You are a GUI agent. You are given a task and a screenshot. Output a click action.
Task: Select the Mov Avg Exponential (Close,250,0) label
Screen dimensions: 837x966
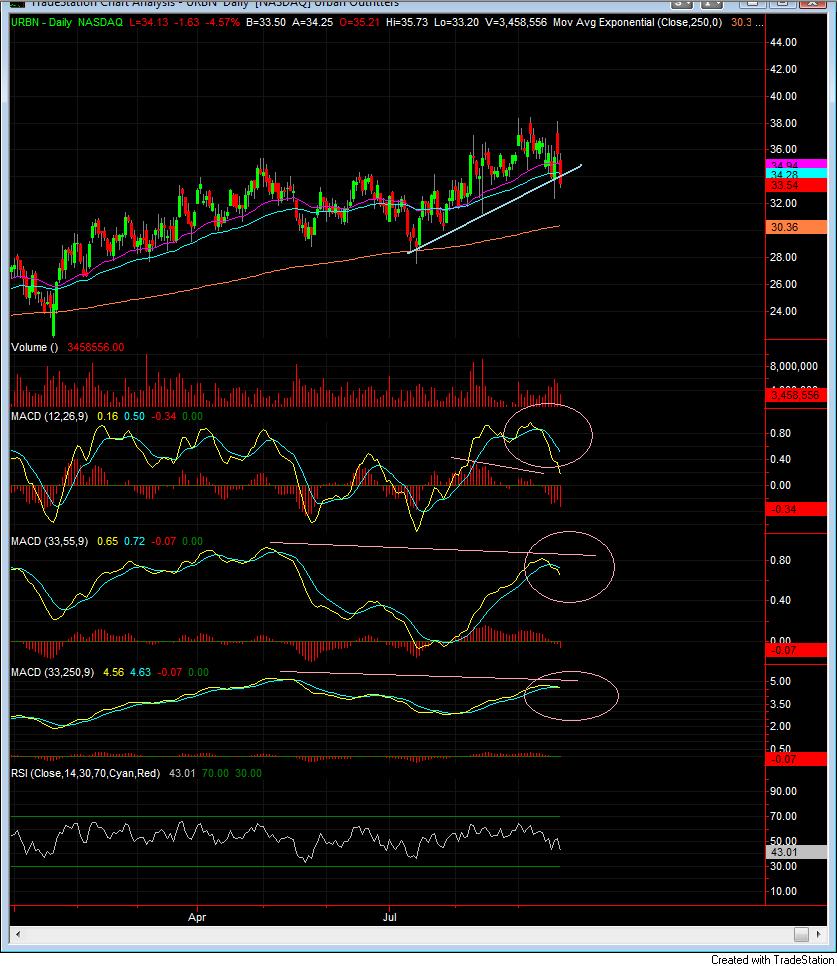point(637,22)
